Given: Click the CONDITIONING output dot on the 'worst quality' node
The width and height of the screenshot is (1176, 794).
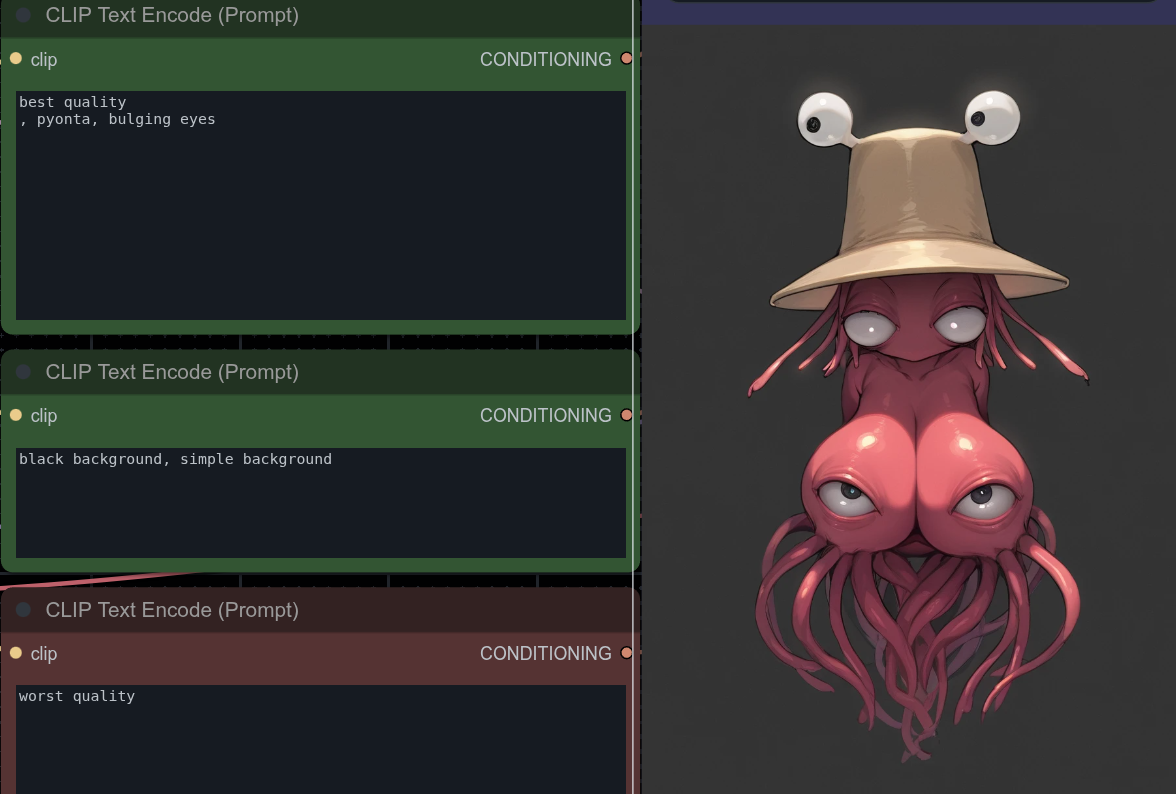Looking at the screenshot, I should tap(626, 653).
